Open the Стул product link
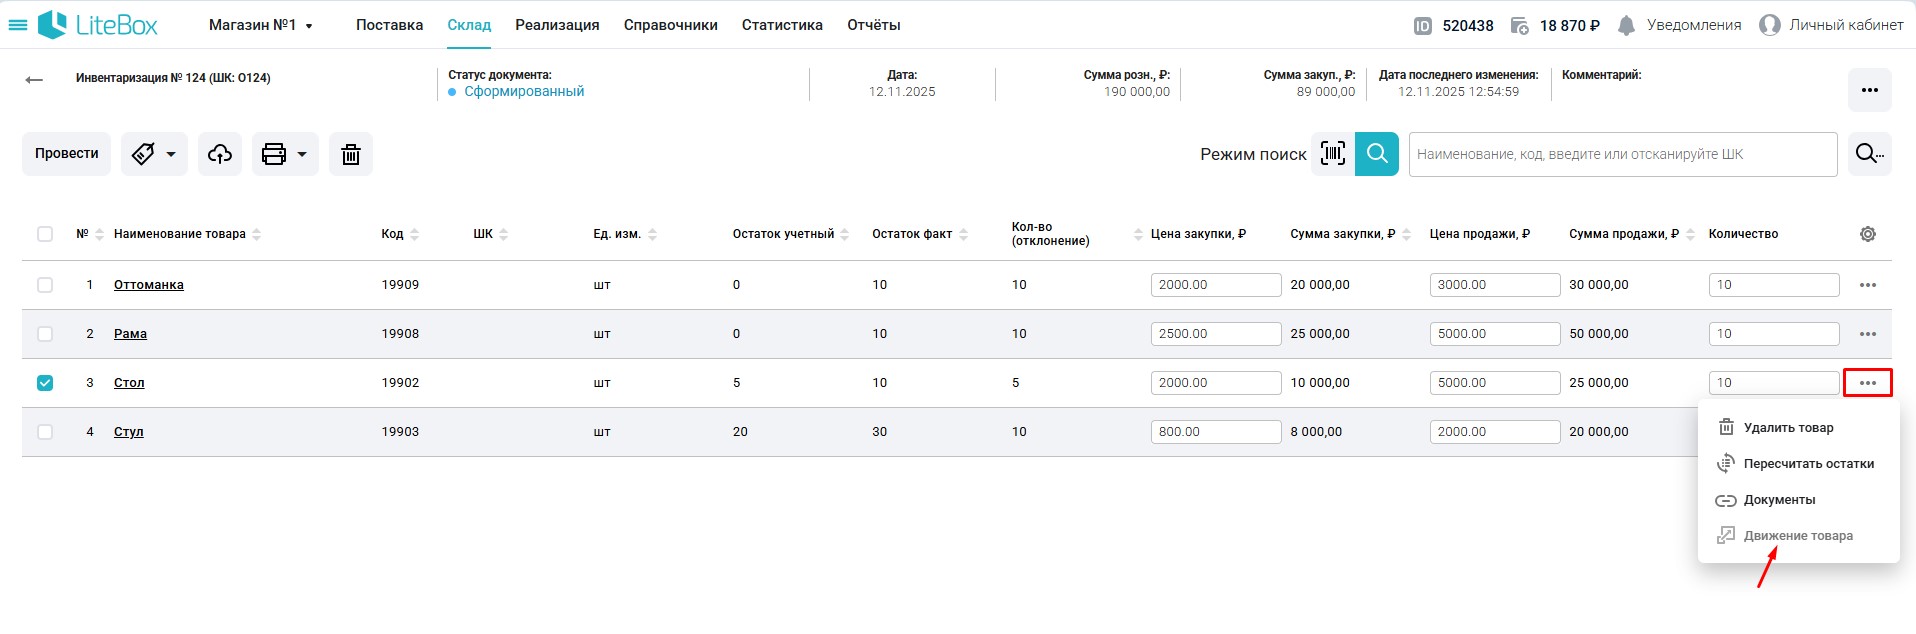The image size is (1916, 634). point(128,432)
